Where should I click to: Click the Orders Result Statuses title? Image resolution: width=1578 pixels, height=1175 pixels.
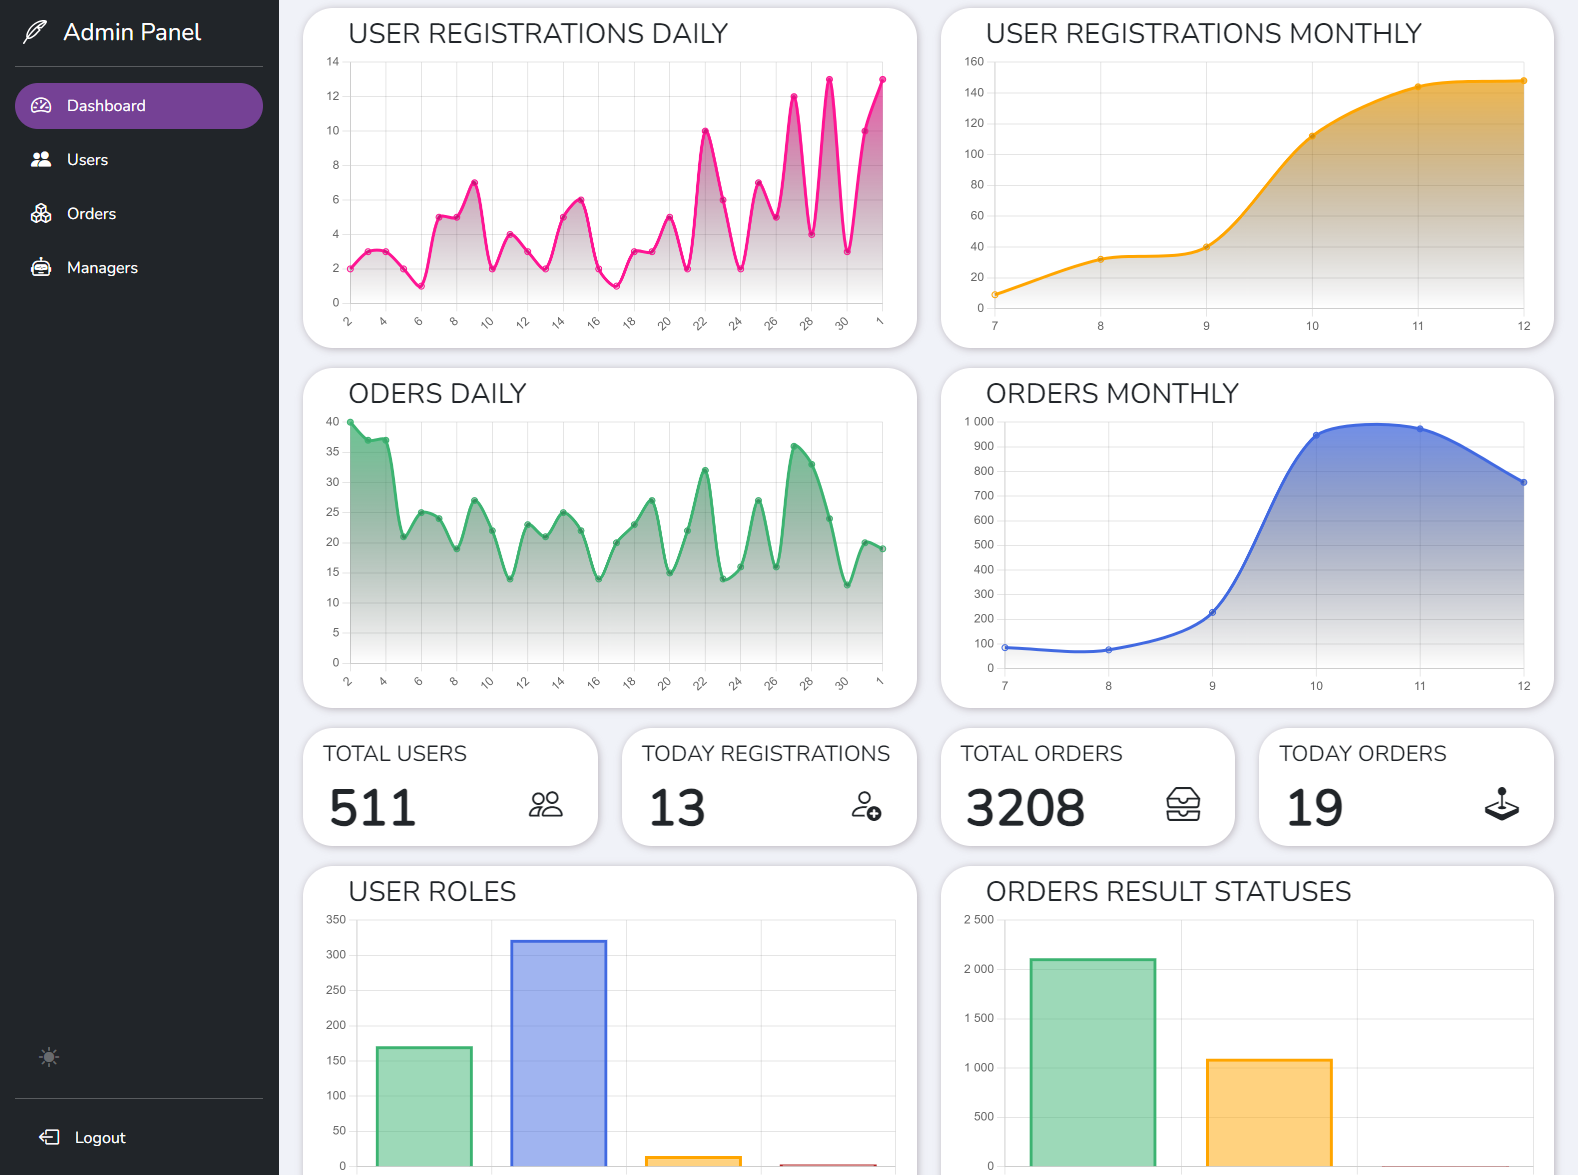coord(1168,892)
